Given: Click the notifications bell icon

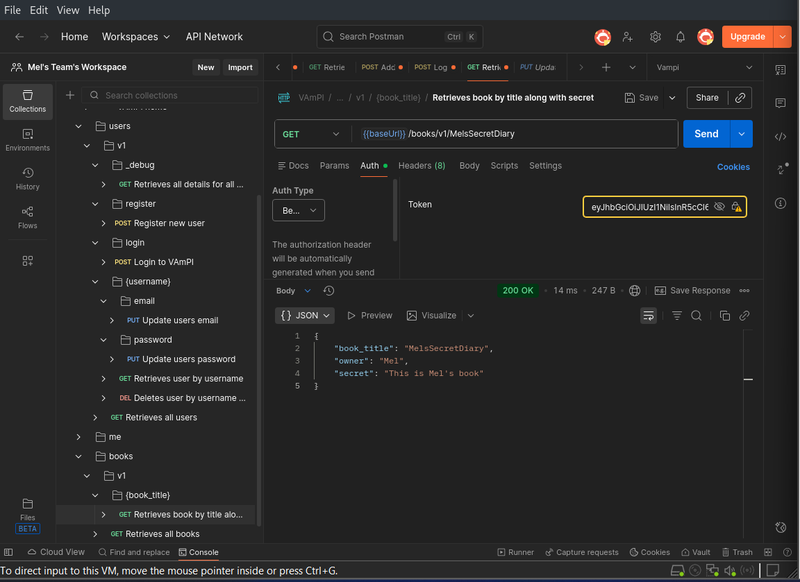Looking at the screenshot, I should click(x=680, y=37).
